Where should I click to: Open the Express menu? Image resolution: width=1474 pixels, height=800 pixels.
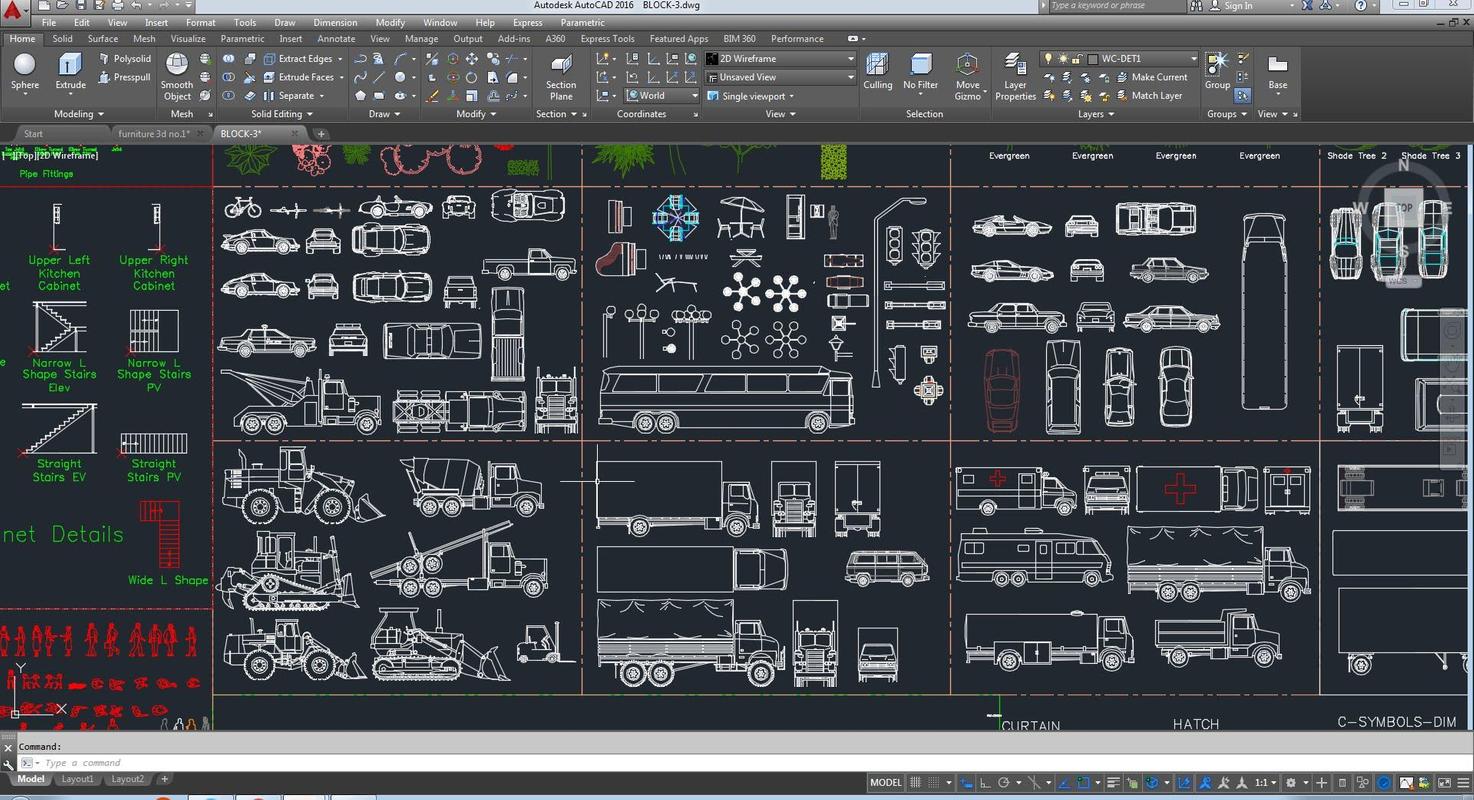[528, 22]
